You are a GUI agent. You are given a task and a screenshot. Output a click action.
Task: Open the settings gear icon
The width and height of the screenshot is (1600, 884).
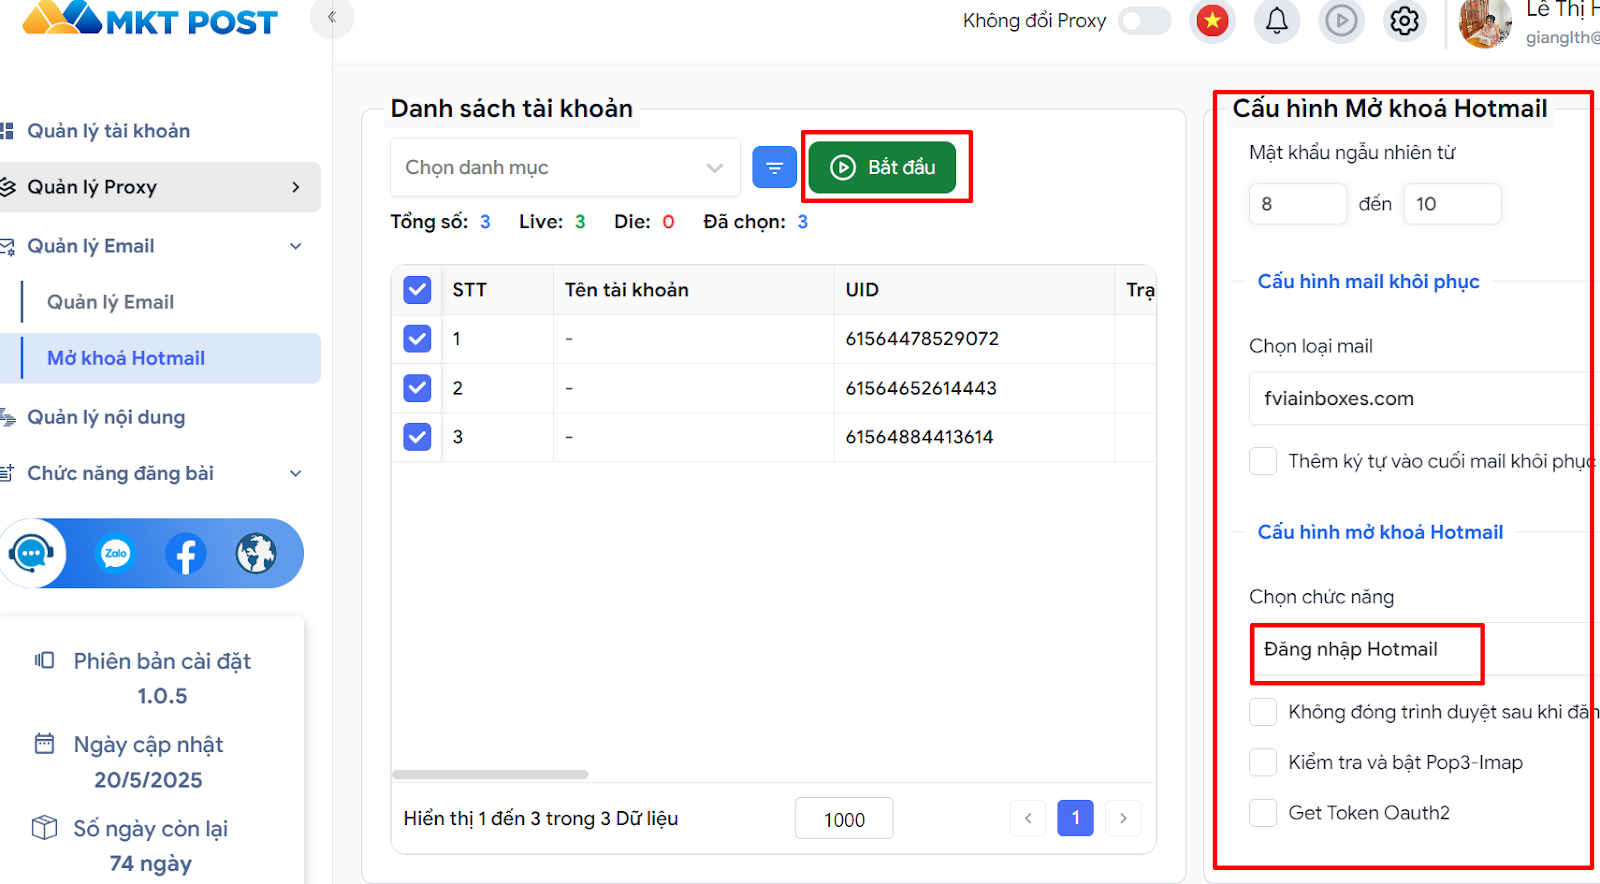1405,20
